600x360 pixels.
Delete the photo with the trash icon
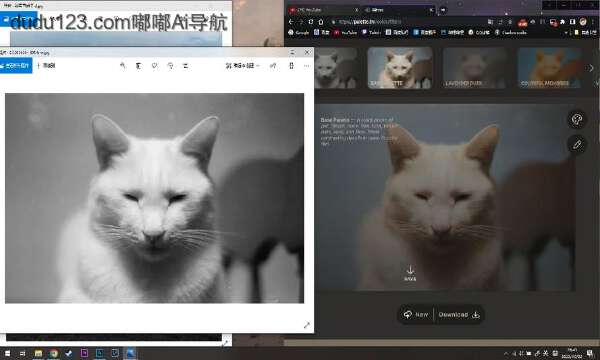point(139,66)
